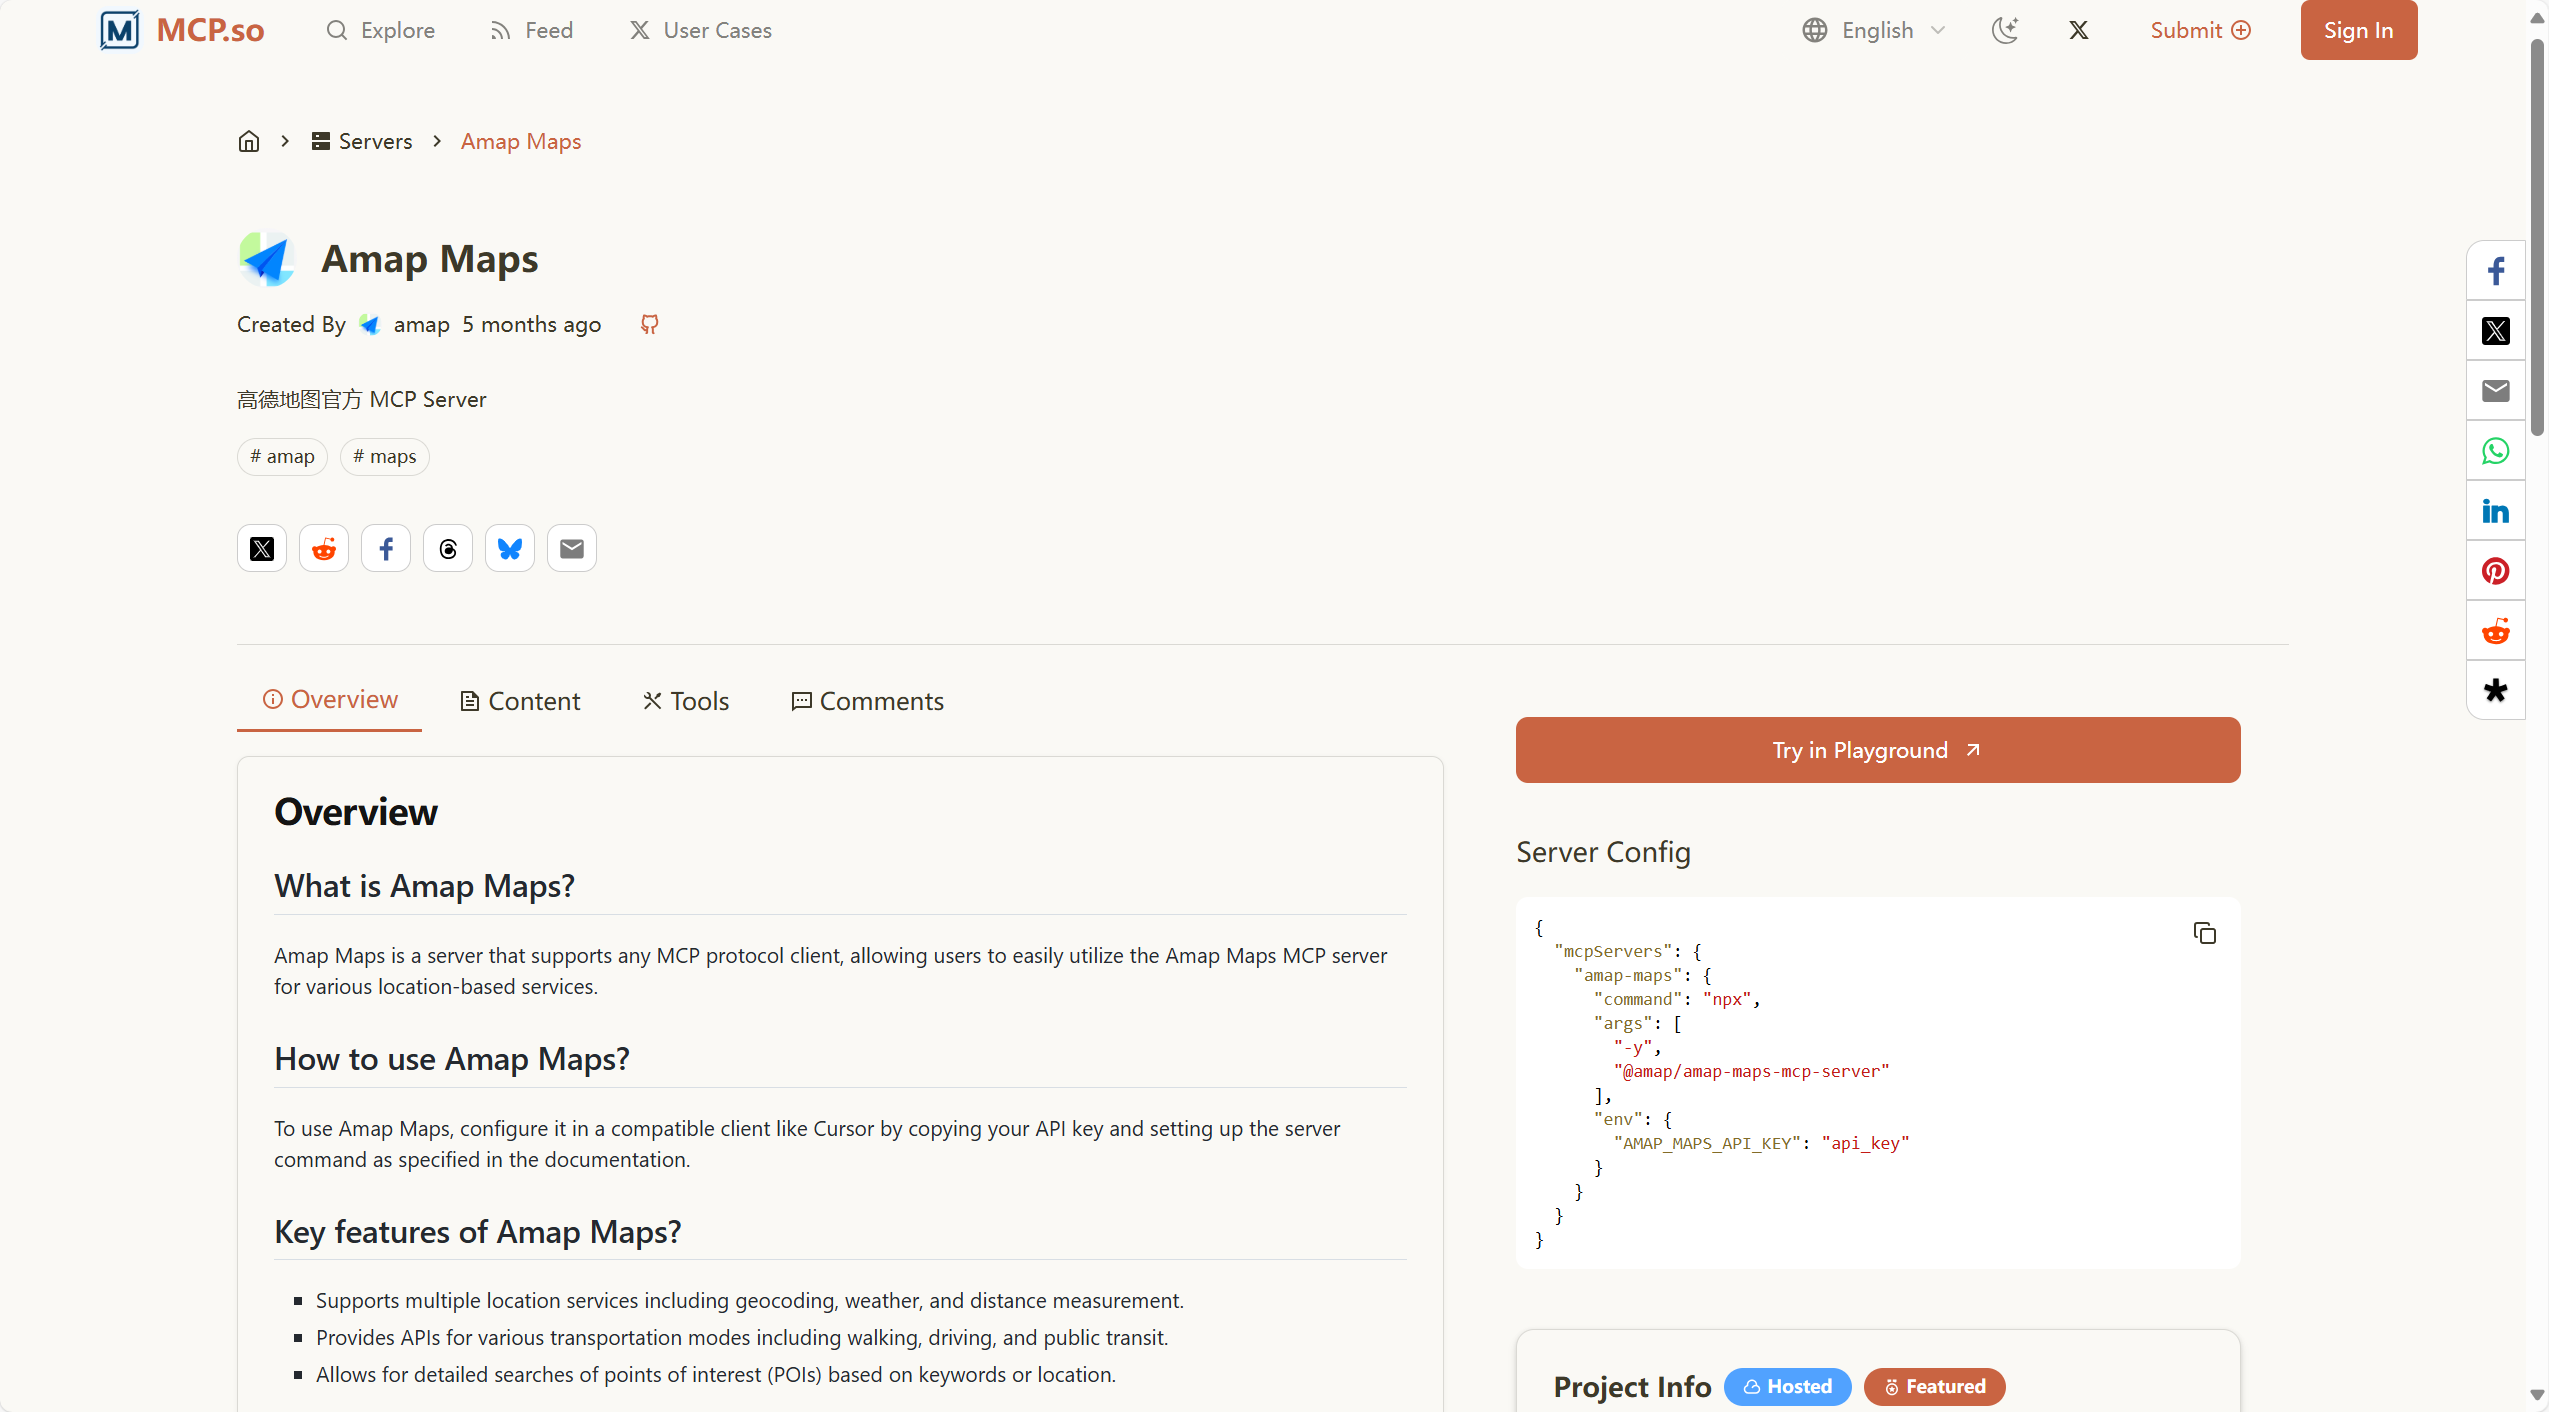Switch to the Comments tab

point(867,701)
